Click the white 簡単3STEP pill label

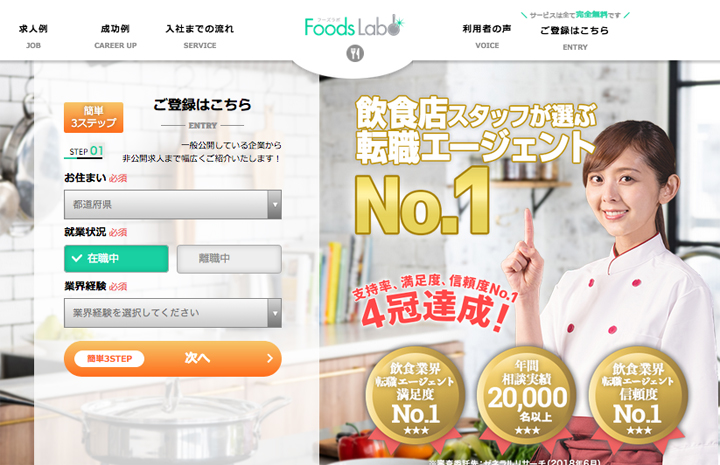109,359
